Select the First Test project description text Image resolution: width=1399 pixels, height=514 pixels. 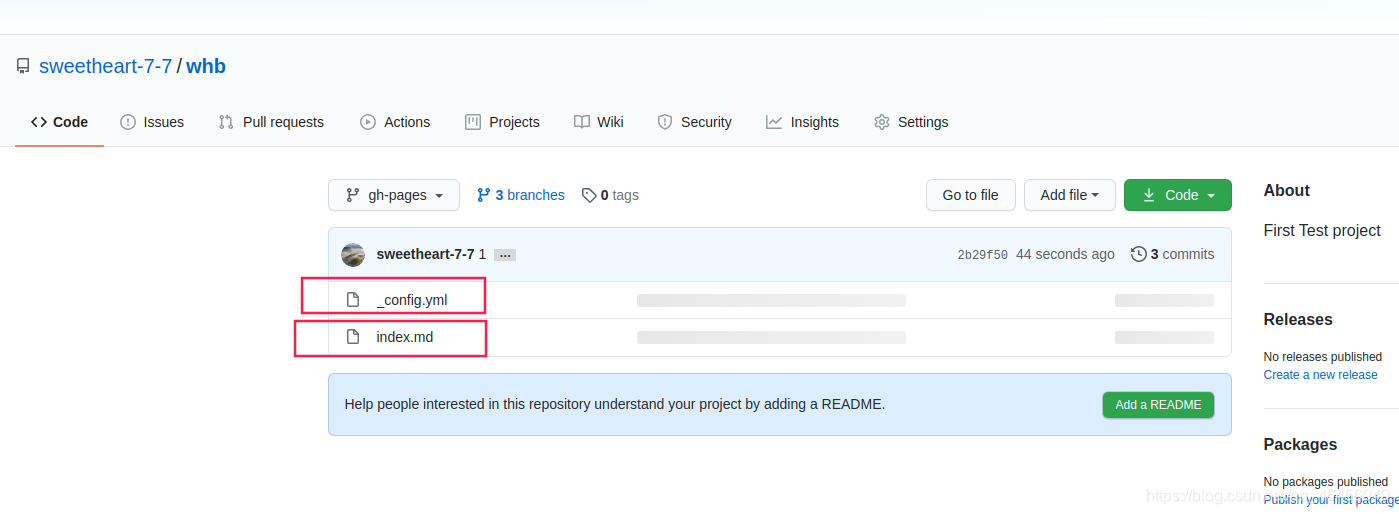[x=1322, y=231]
